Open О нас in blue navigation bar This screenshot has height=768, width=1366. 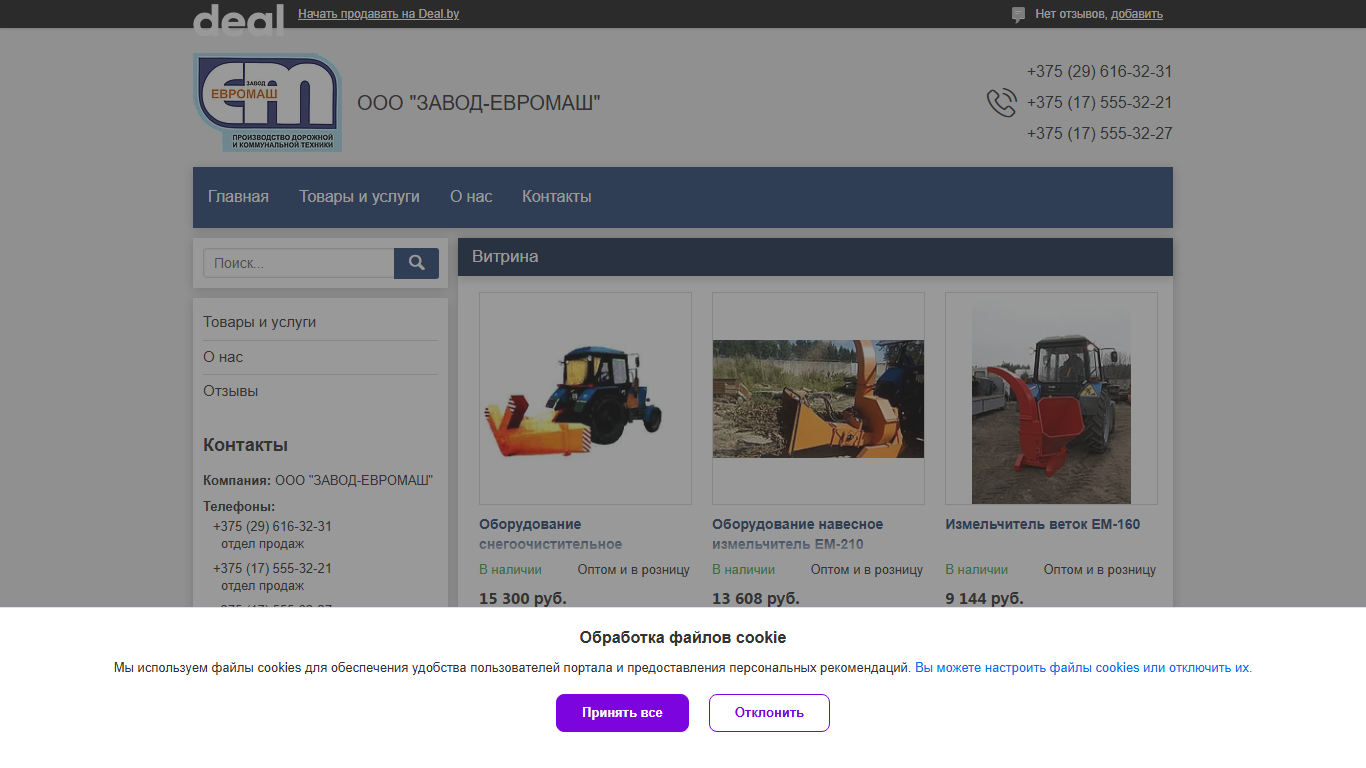471,197
